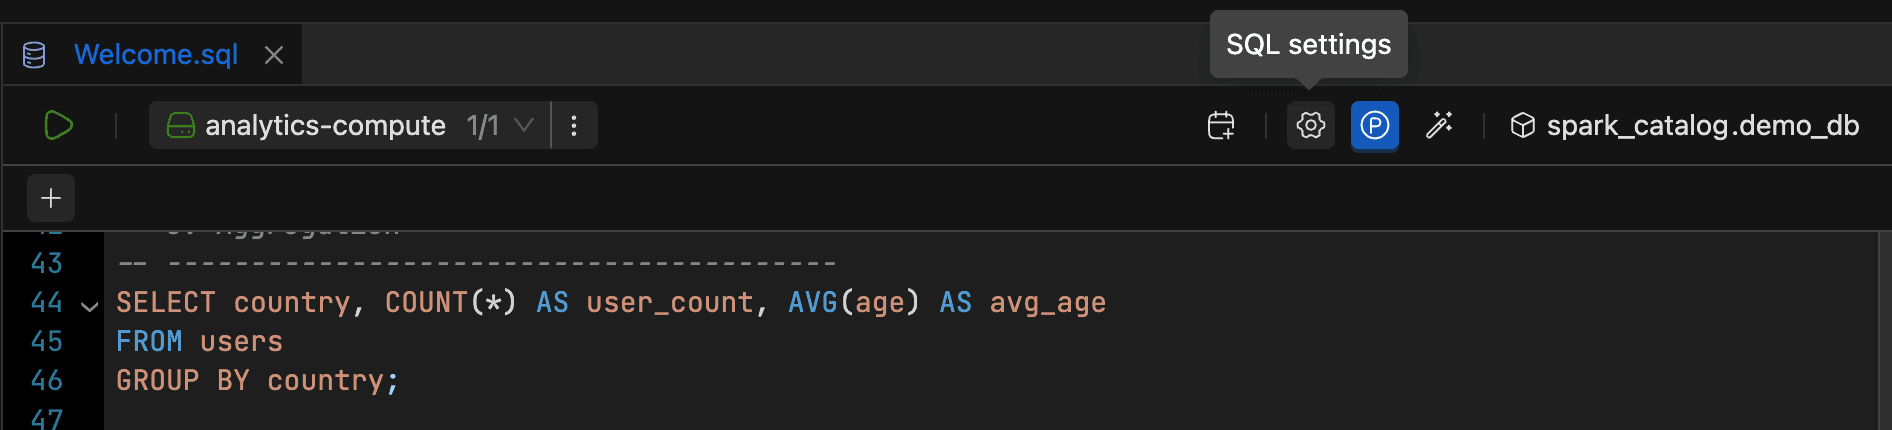The height and width of the screenshot is (430, 1892).
Task: Close the Welcome.sql tab
Action: point(274,55)
